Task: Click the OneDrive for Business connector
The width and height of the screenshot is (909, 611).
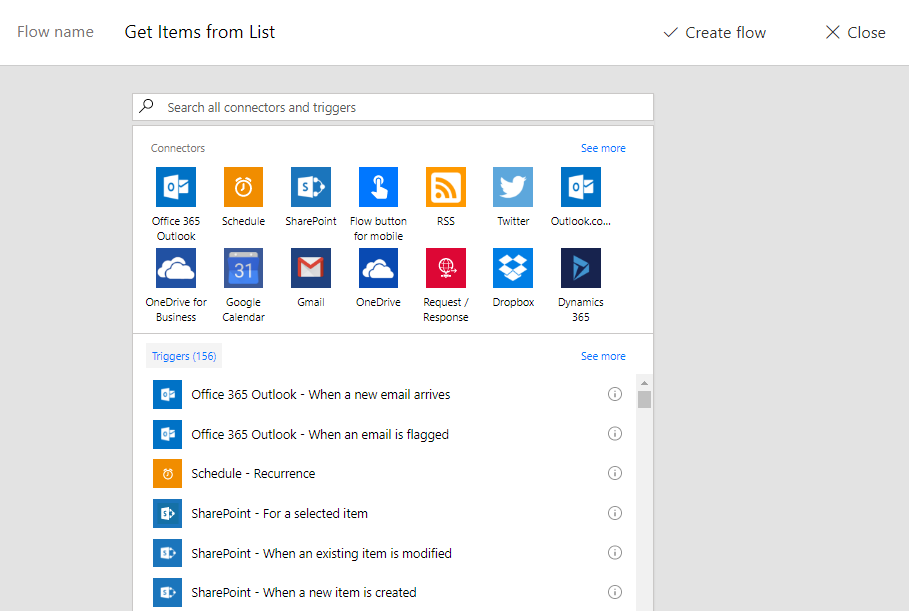Action: click(175, 268)
